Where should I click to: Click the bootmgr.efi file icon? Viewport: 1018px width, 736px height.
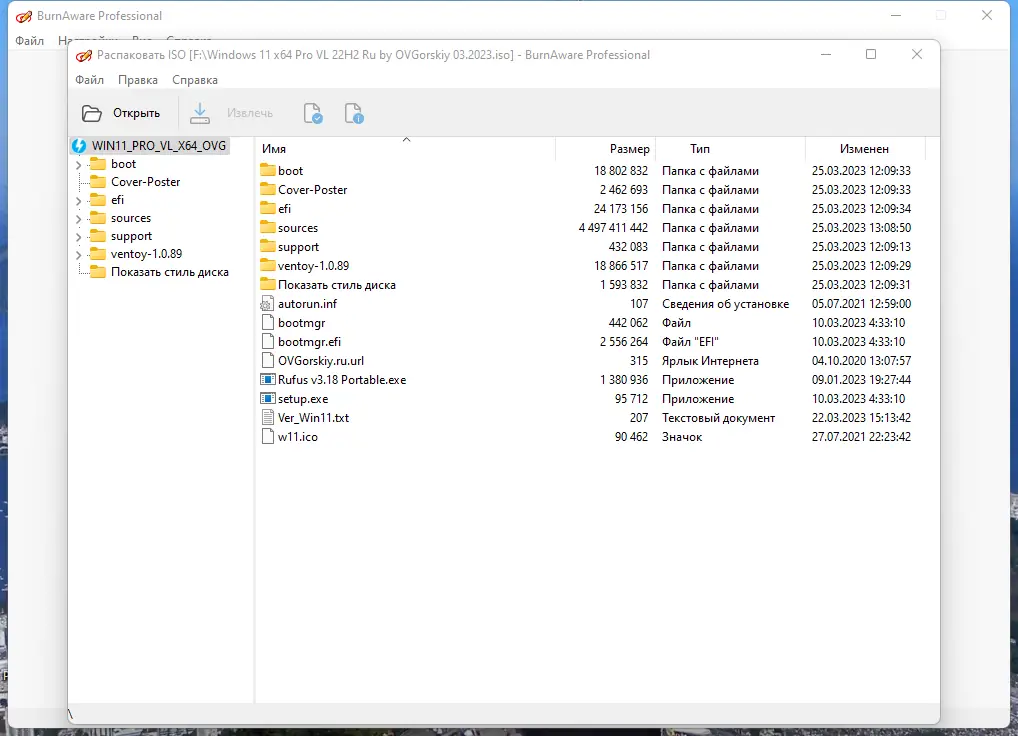click(267, 341)
